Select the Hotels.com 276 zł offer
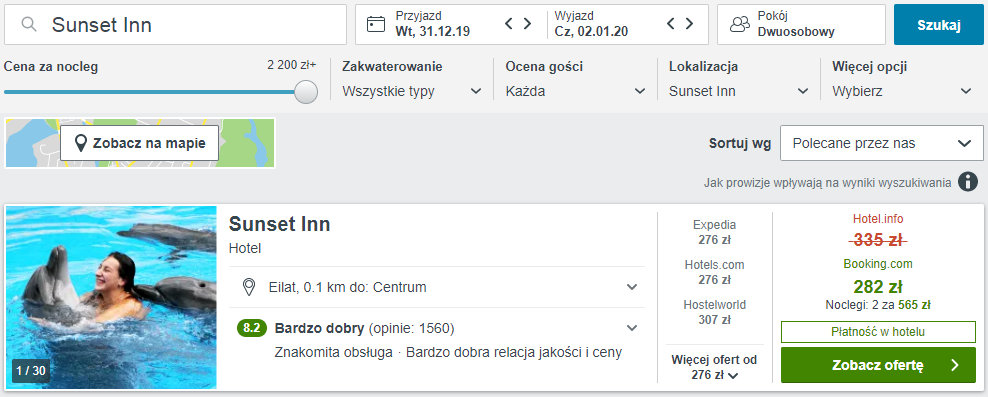 [715, 272]
